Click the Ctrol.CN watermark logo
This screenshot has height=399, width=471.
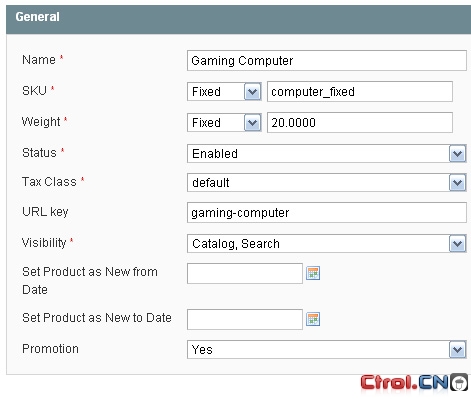pyautogui.click(x=414, y=382)
